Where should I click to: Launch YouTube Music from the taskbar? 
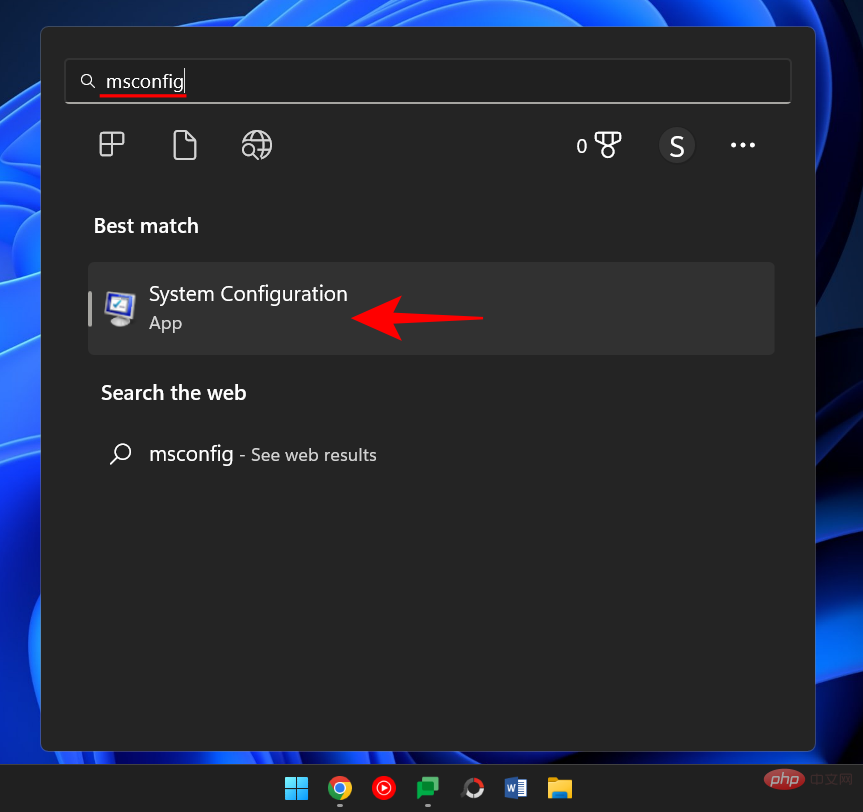[384, 788]
